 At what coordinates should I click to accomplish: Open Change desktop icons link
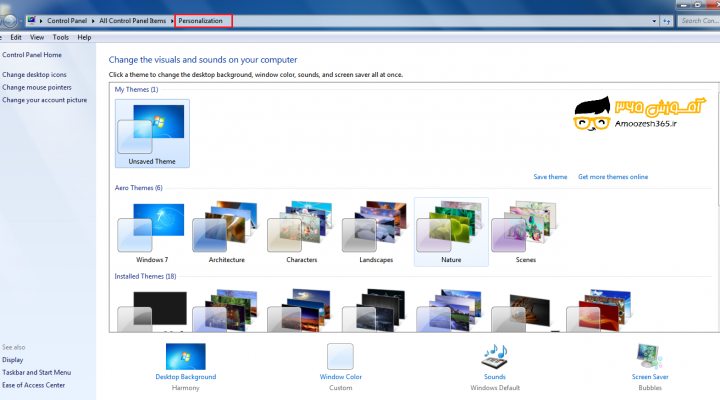point(34,74)
